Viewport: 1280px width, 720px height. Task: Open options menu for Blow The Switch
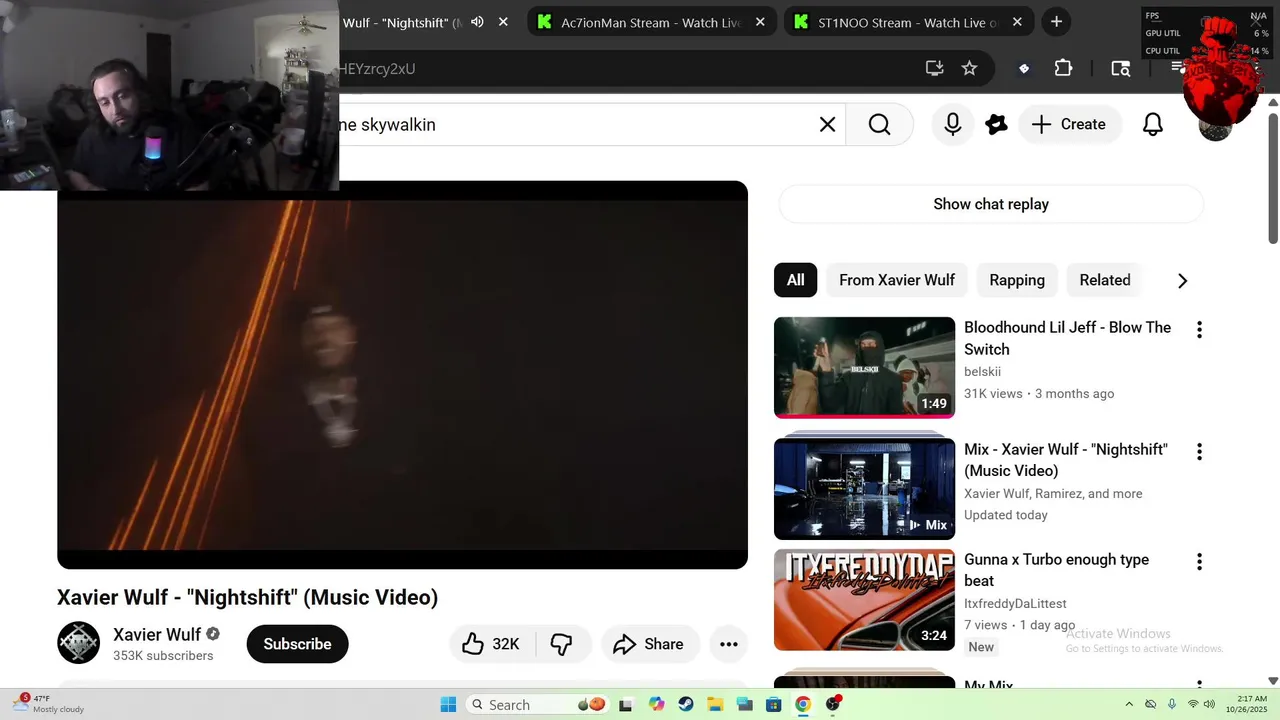(x=1199, y=329)
